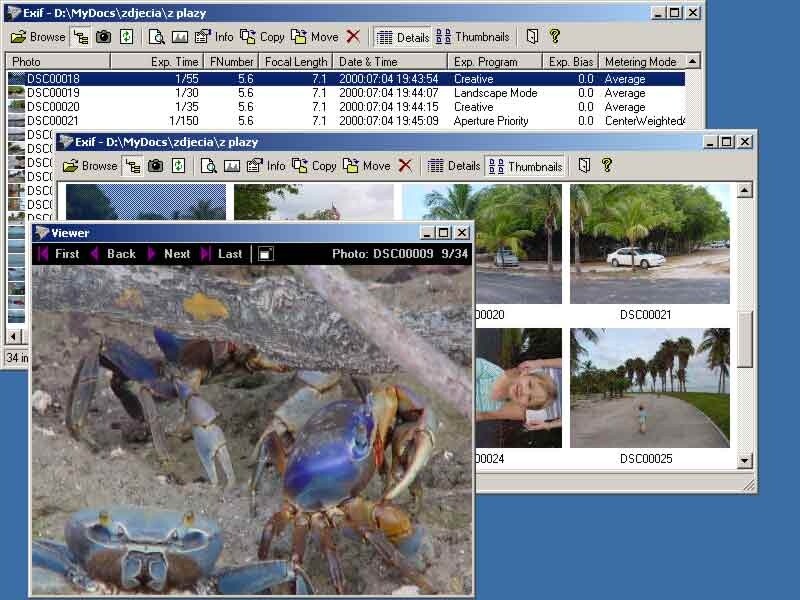This screenshot has width=800, height=600.
Task: Click the Exp. Program column header
Action: point(495,60)
